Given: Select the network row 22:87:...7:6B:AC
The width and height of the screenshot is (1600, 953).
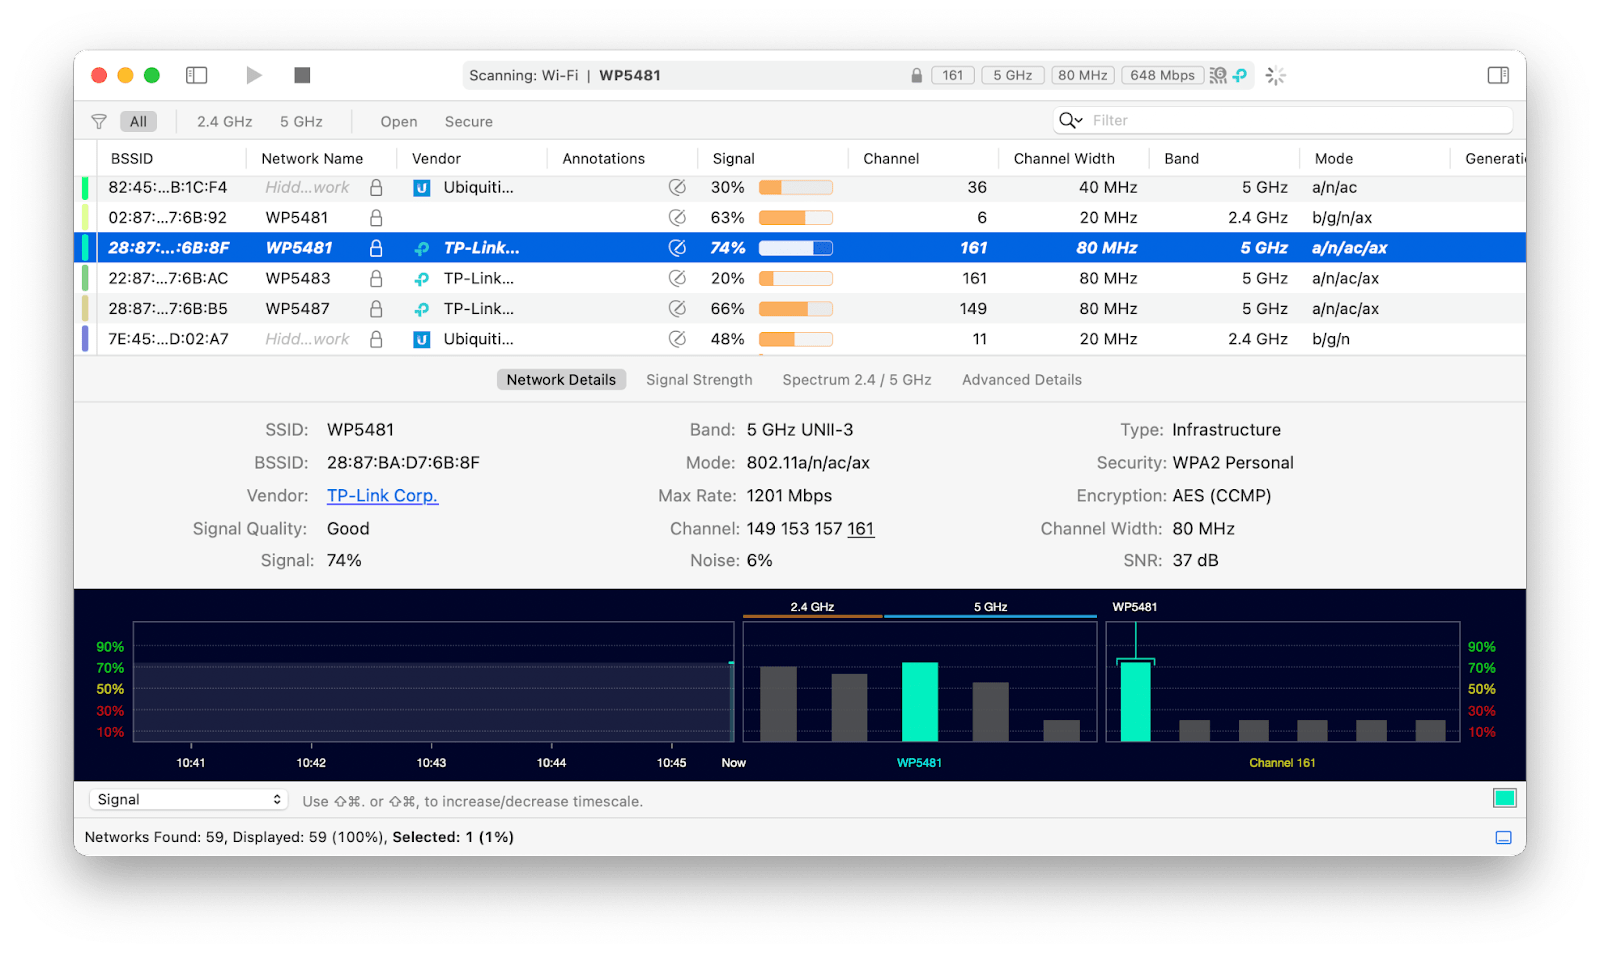Looking at the screenshot, I should (800, 278).
